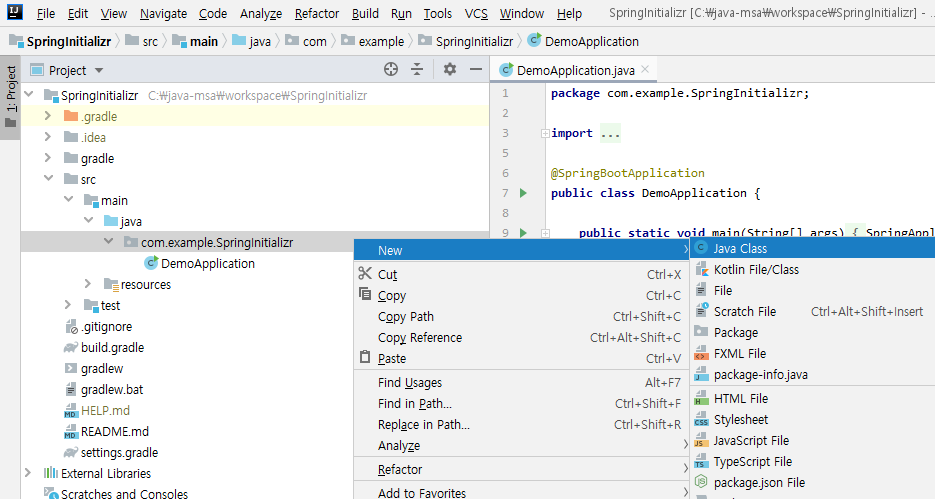Viewport: 935px width, 499px height.
Task: Expand the gradle folder
Action: pyautogui.click(x=48, y=158)
